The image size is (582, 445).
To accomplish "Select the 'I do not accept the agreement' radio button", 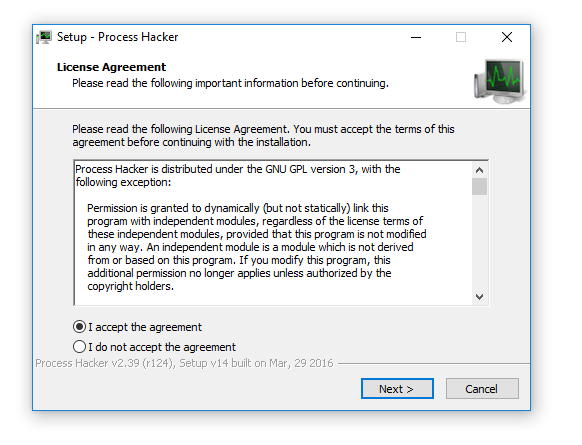I will [x=79, y=347].
